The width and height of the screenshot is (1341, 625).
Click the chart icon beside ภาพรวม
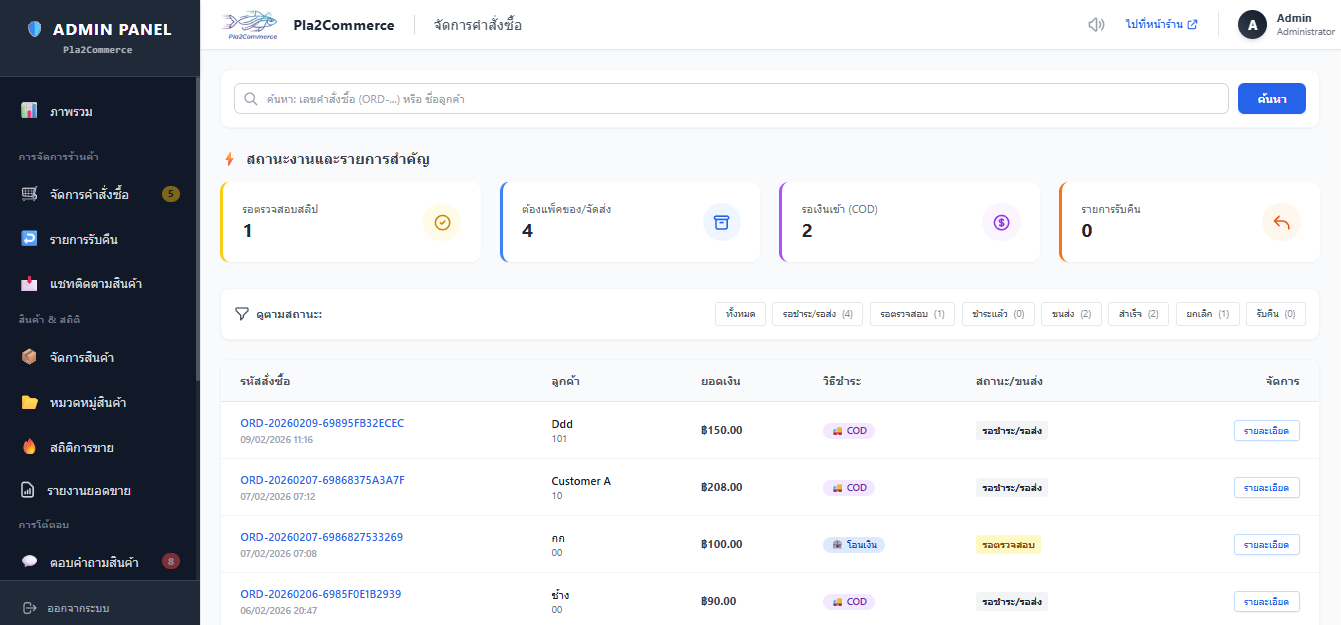click(x=29, y=111)
